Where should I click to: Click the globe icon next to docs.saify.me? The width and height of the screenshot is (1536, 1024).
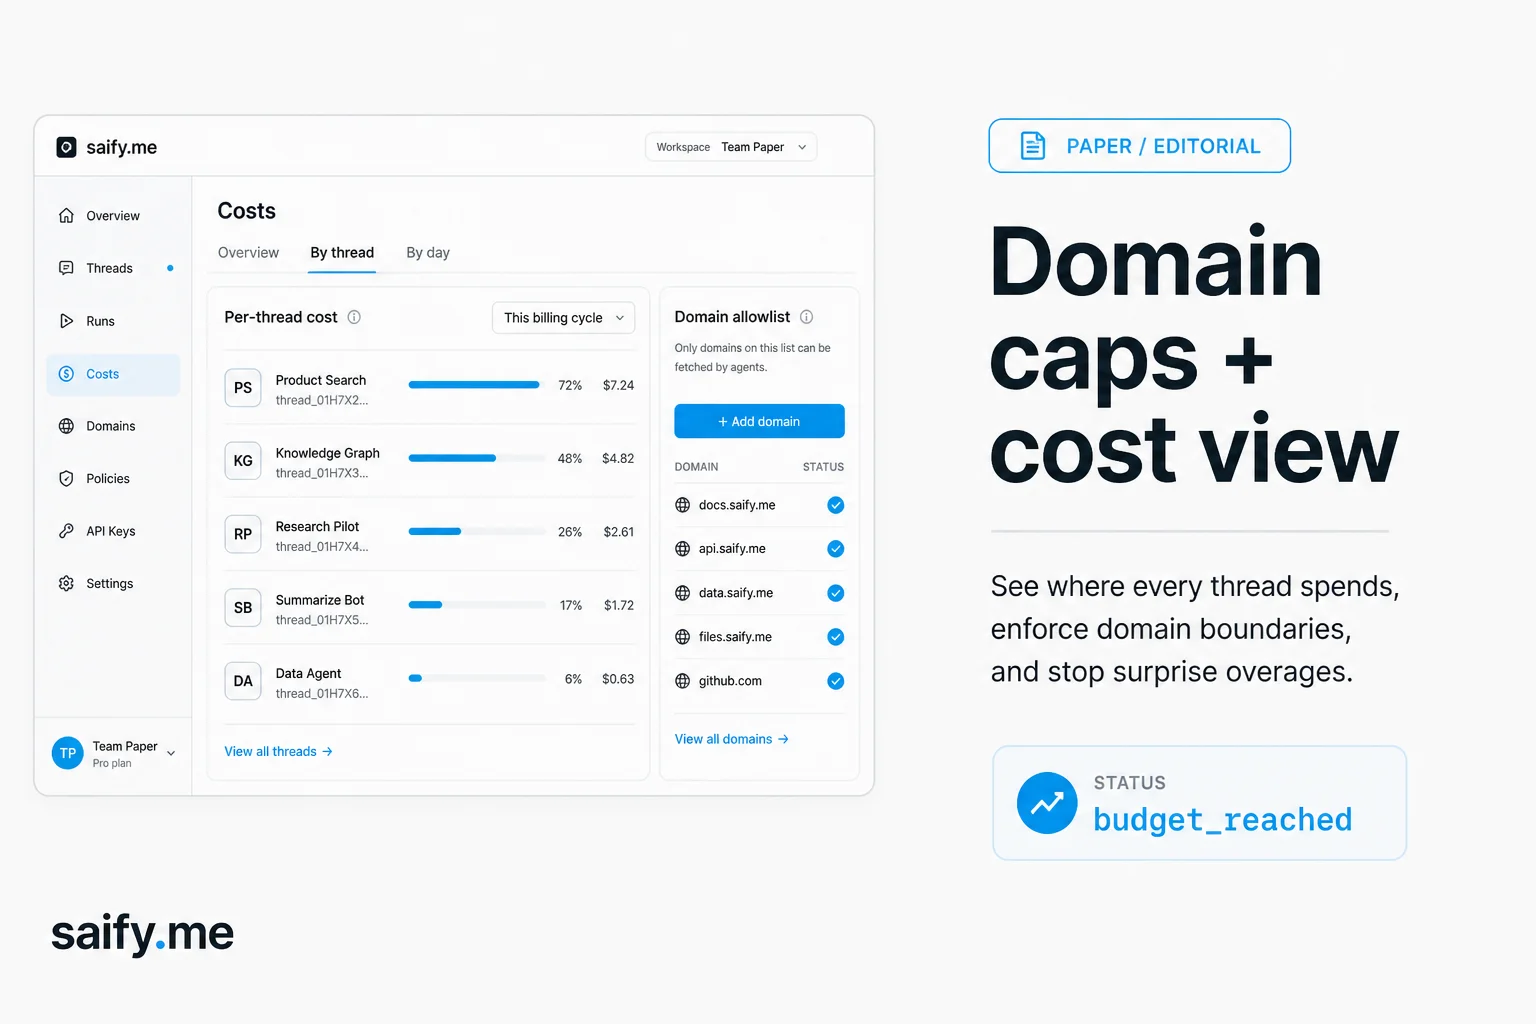[683, 505]
